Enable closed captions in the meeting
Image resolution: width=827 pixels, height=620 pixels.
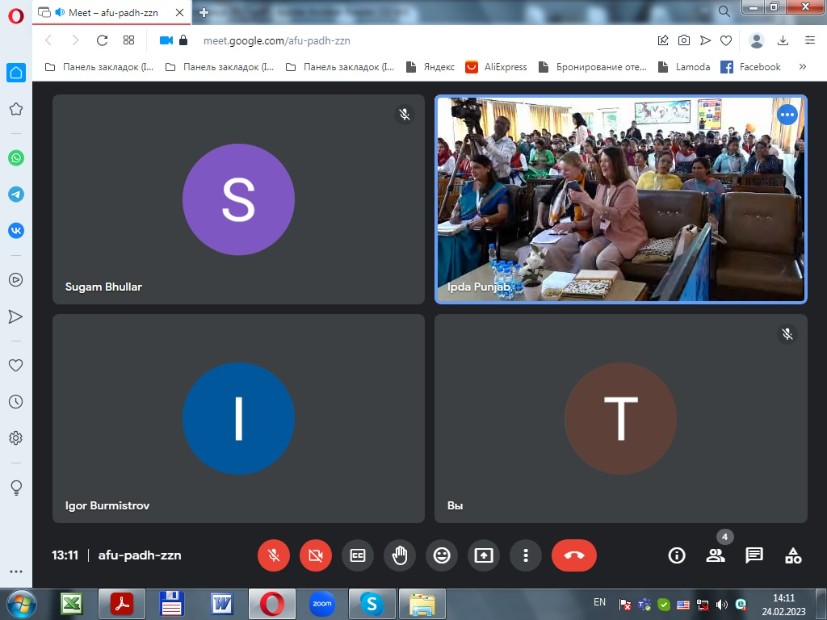358,555
